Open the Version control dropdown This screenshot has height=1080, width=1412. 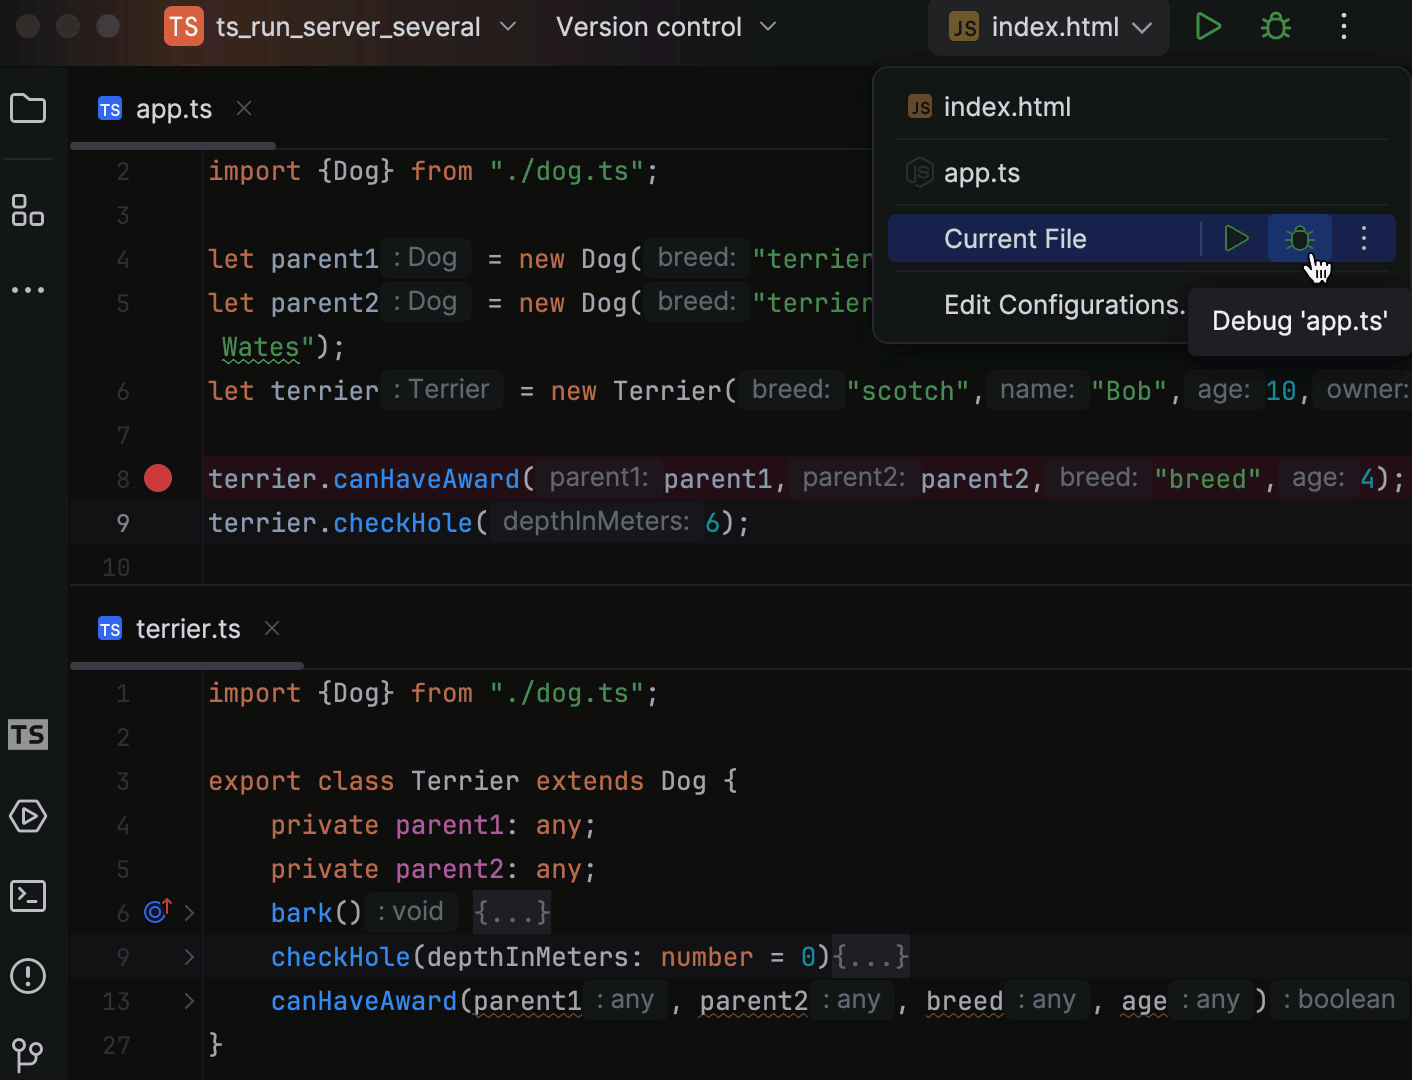pos(663,26)
